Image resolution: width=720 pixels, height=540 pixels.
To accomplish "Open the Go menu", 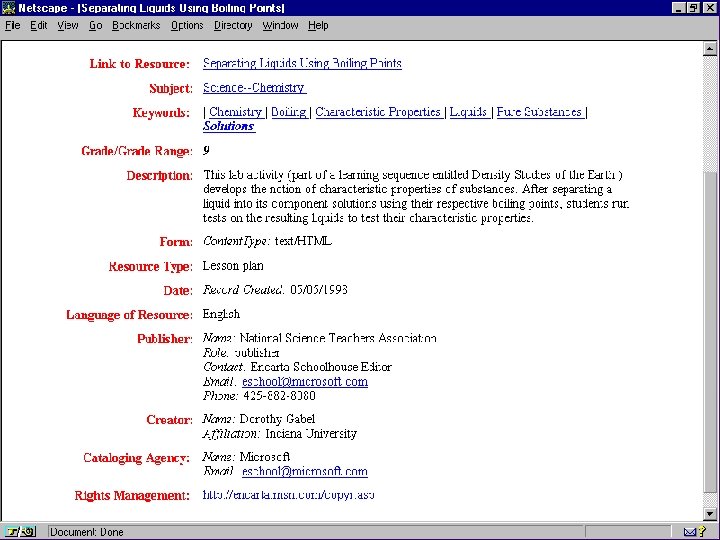I will [96, 25].
